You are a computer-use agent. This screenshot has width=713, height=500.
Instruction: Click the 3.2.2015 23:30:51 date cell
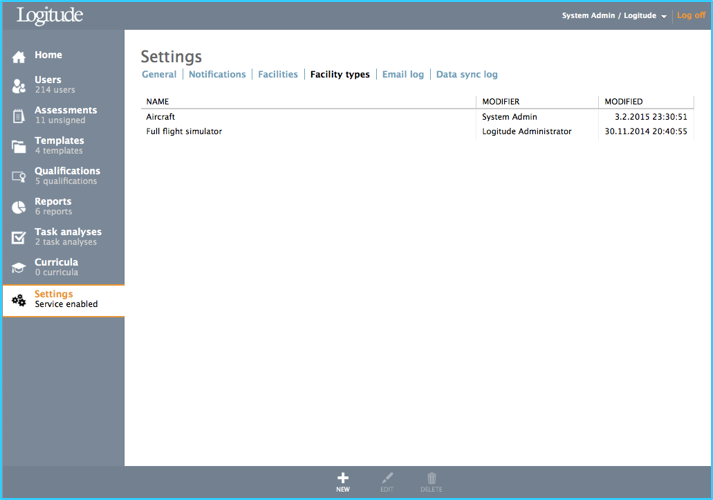[651, 117]
